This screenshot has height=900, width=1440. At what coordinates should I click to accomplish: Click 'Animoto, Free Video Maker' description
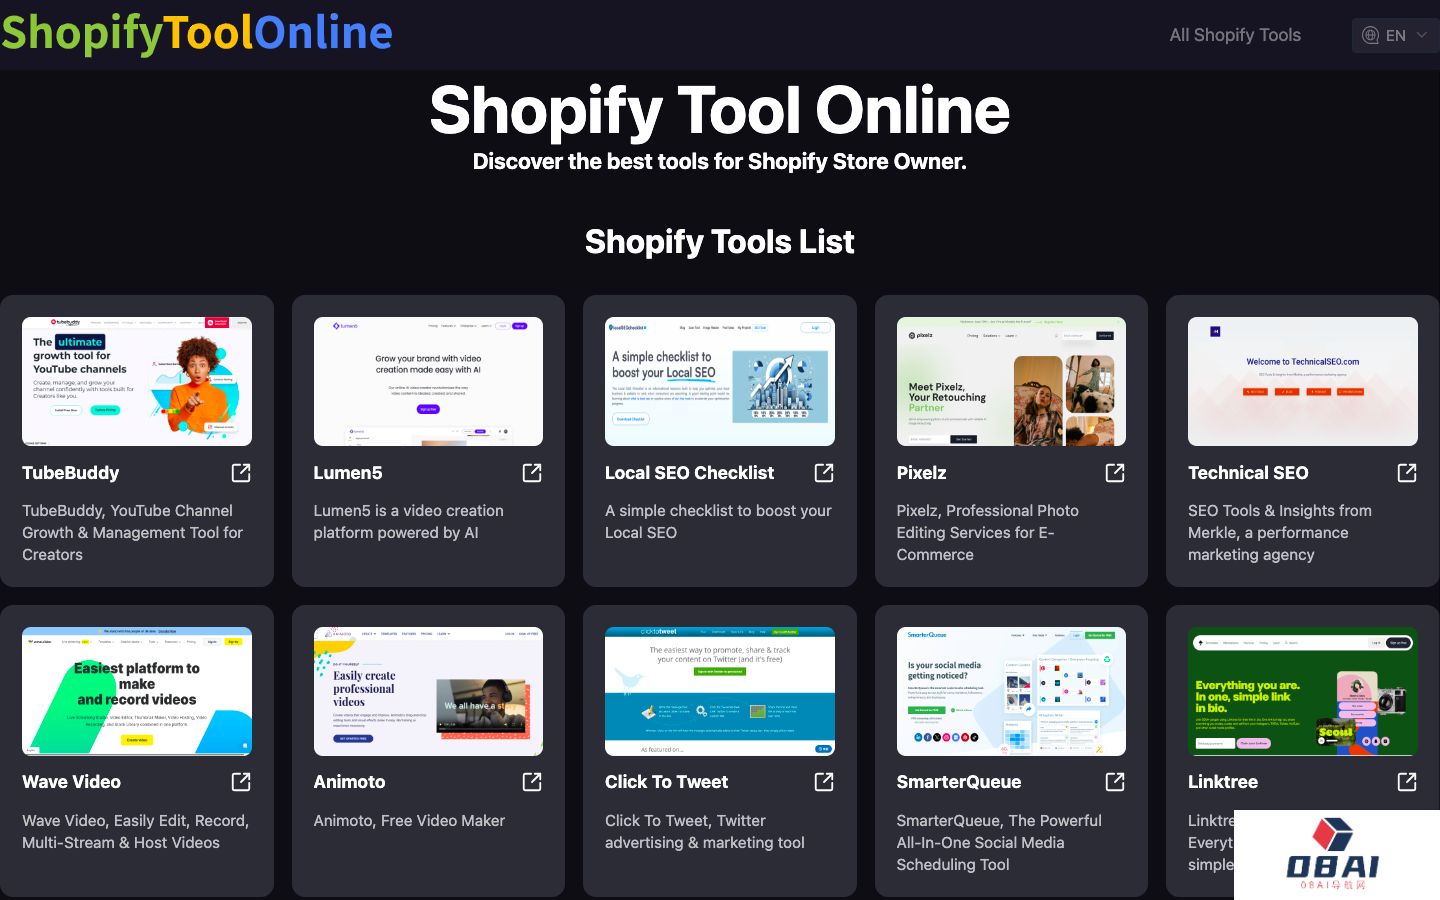click(409, 820)
